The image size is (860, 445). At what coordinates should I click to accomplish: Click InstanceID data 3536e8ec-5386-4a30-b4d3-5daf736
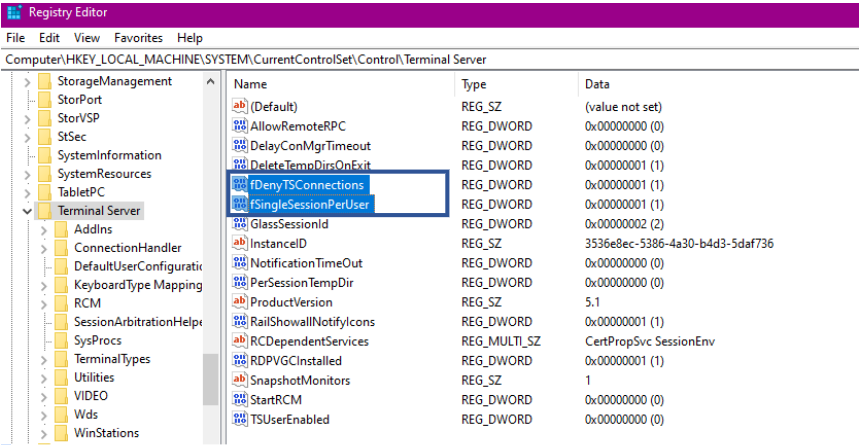[x=680, y=244]
